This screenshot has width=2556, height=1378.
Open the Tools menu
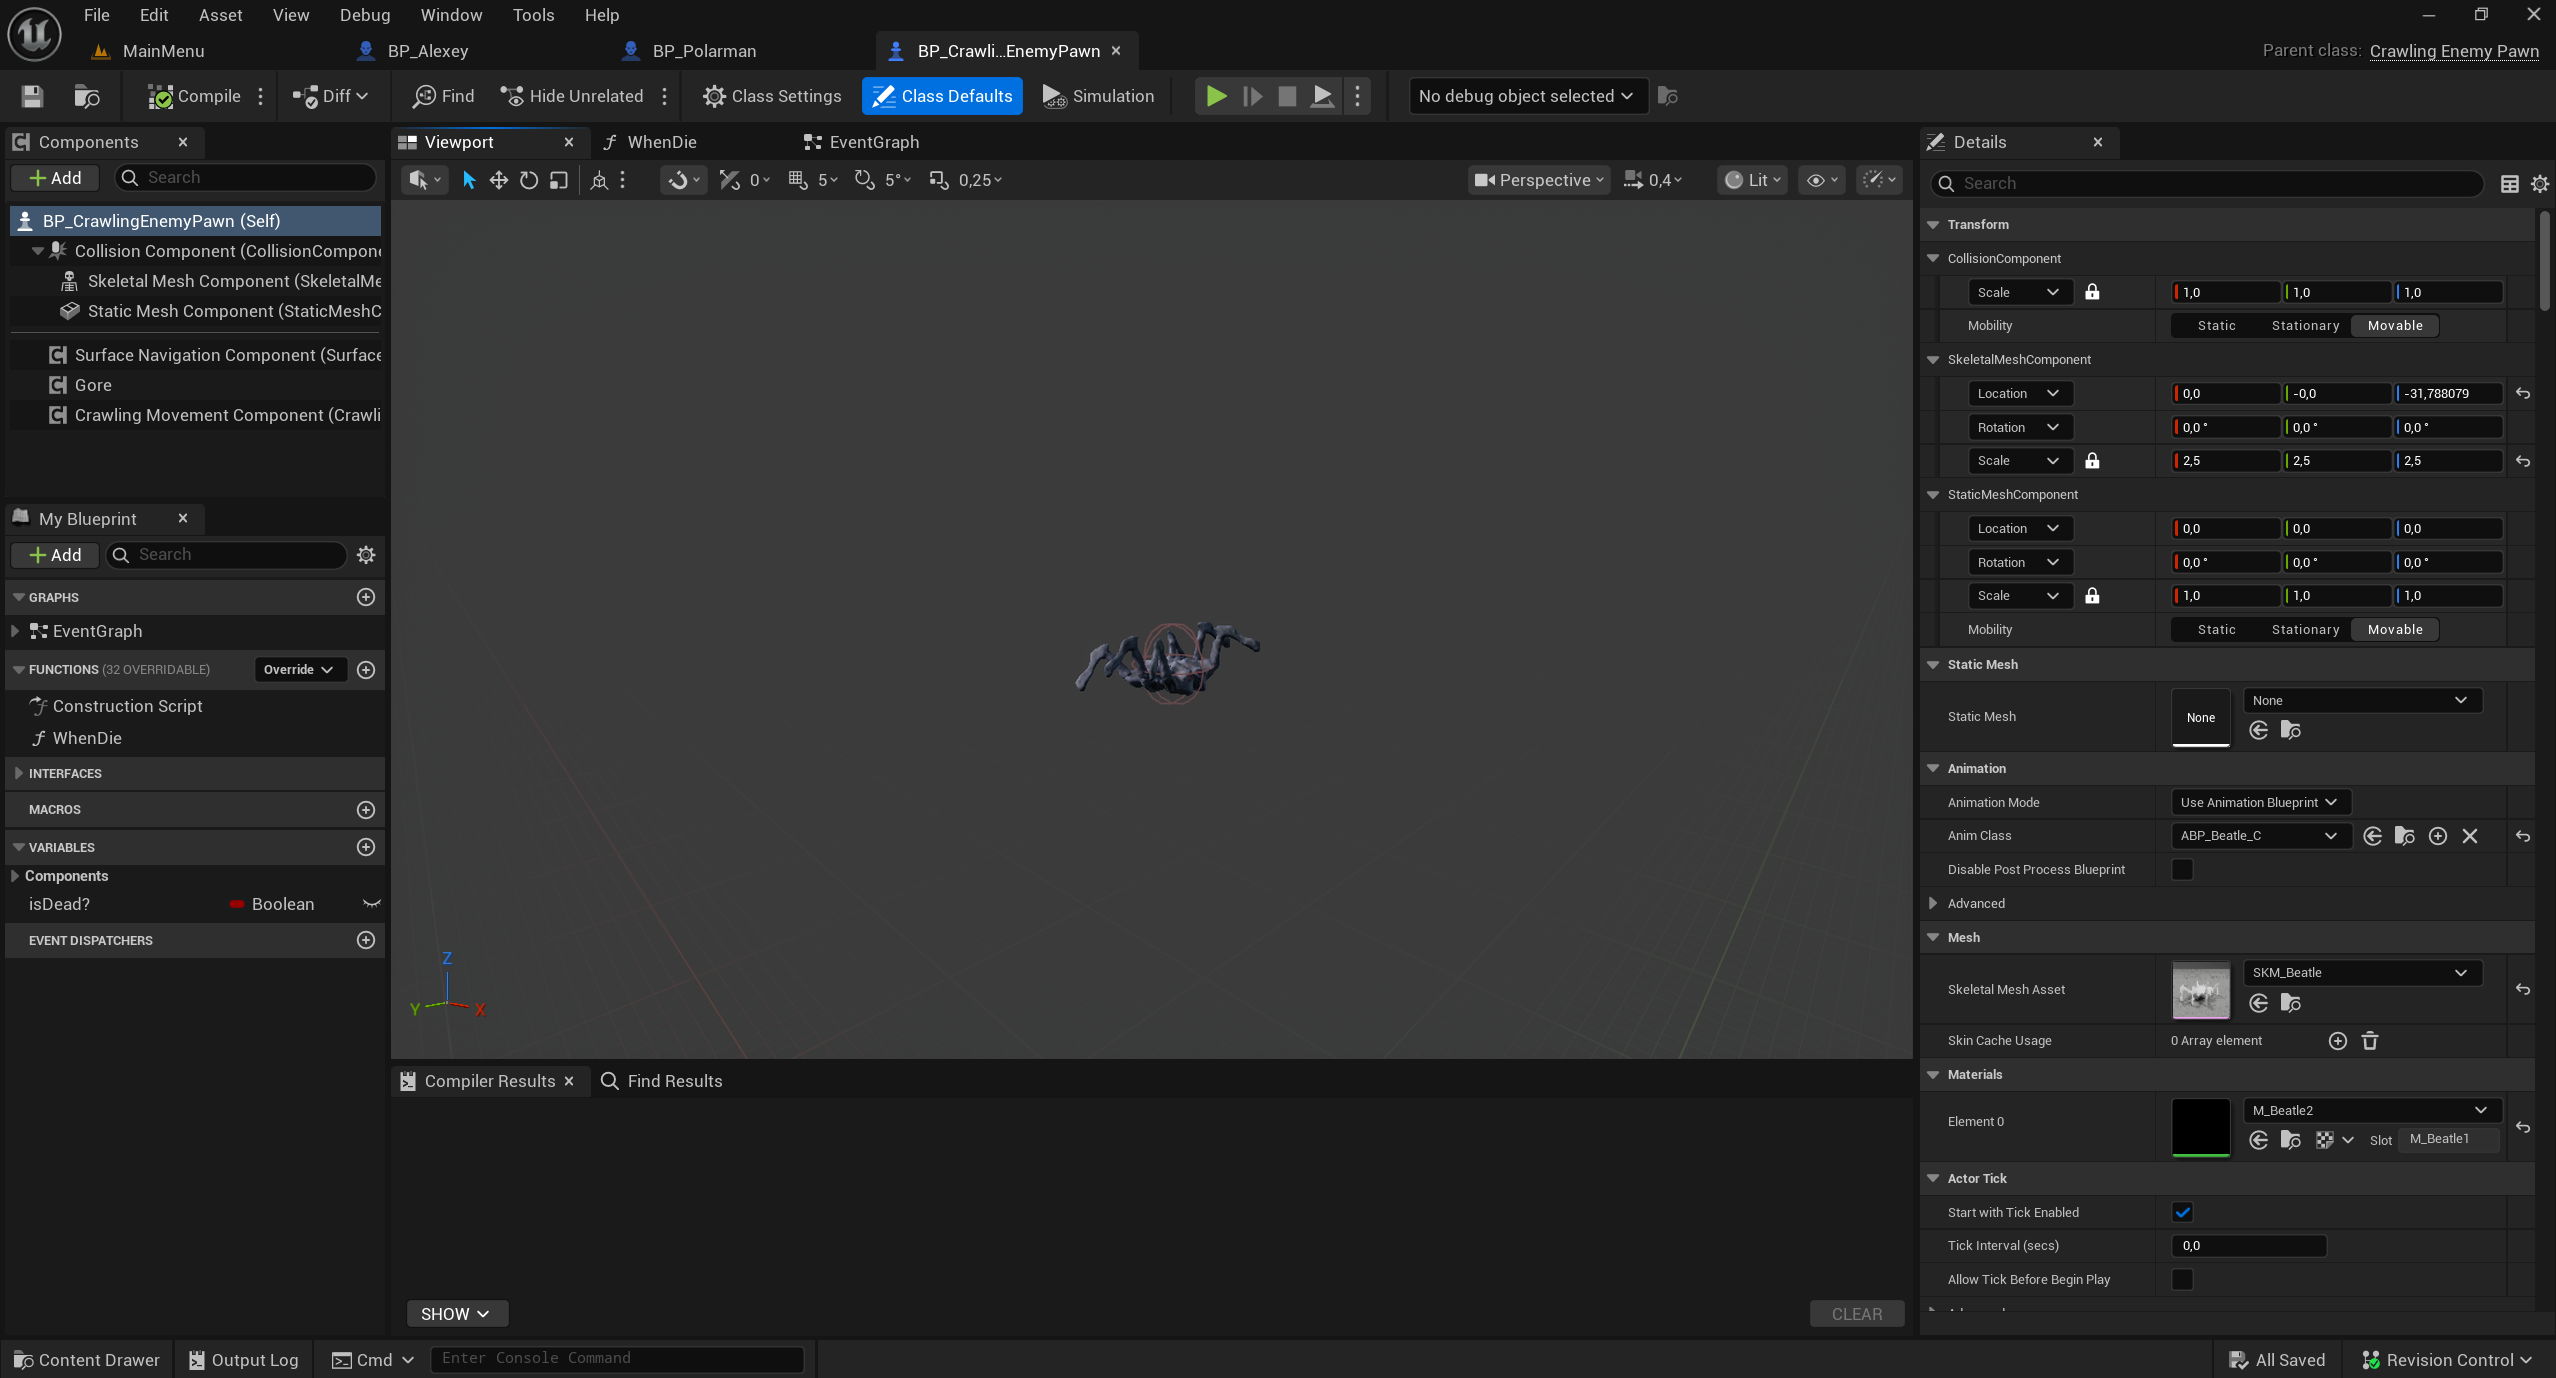point(533,15)
